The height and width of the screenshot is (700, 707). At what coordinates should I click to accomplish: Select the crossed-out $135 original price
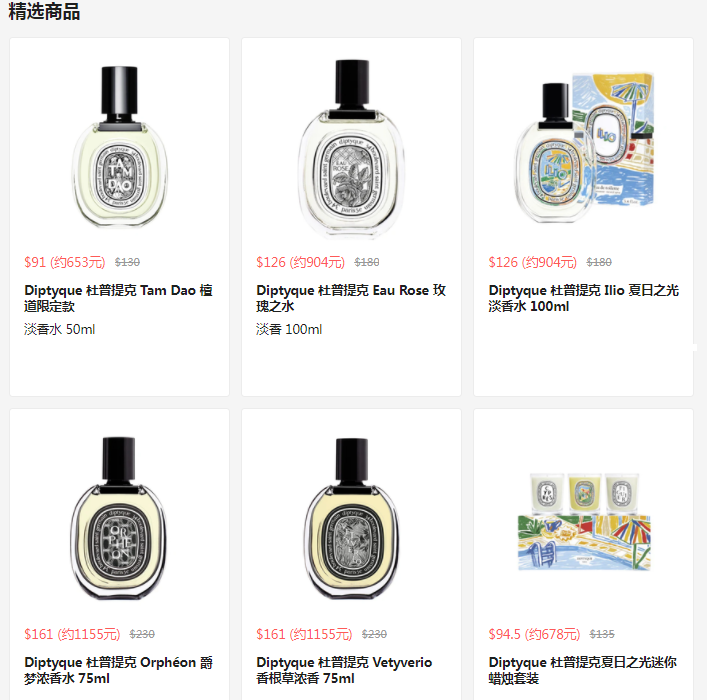coord(602,634)
